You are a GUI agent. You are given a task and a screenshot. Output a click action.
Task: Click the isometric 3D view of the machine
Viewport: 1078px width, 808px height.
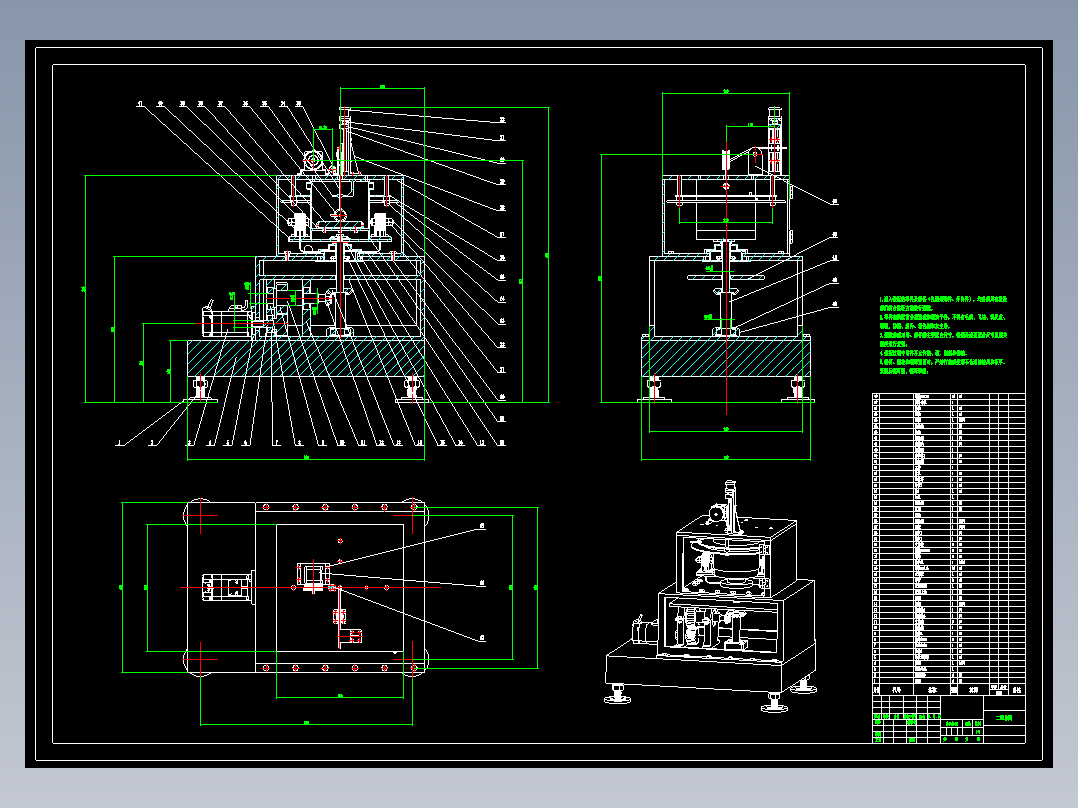pyautogui.click(x=711, y=596)
